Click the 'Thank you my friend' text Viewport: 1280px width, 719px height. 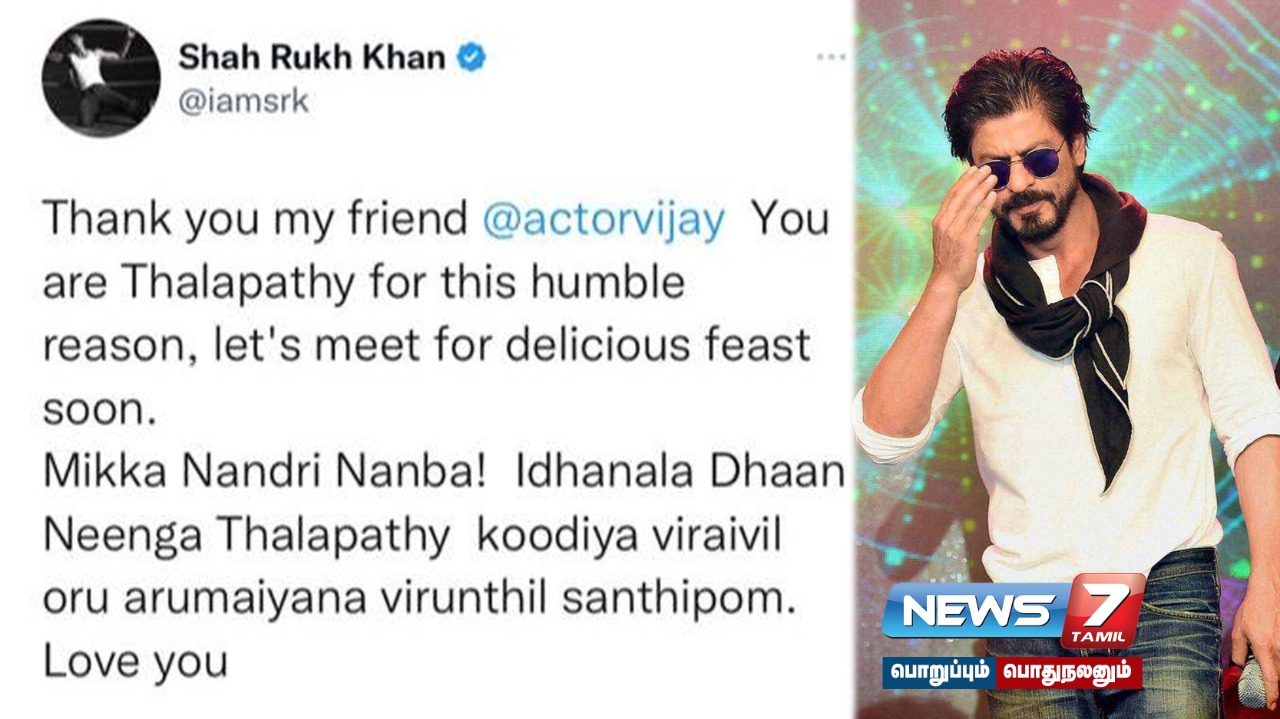click(255, 220)
